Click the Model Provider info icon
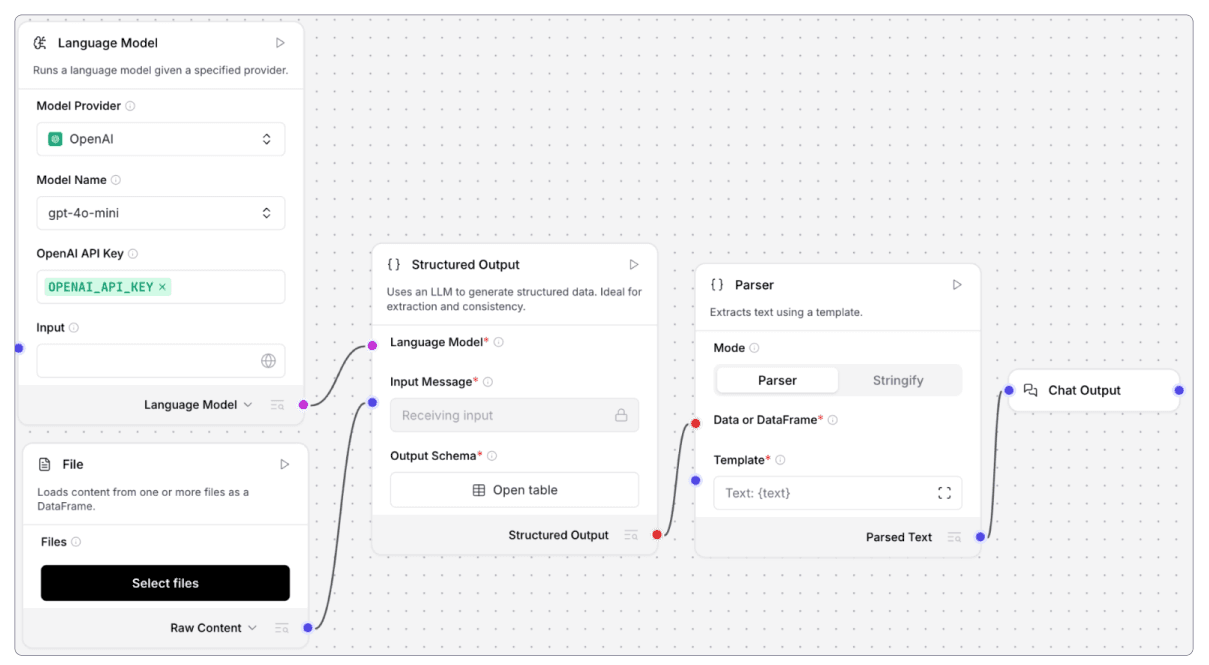Image resolution: width=1209 pixels, height=665 pixels. pyautogui.click(x=130, y=106)
